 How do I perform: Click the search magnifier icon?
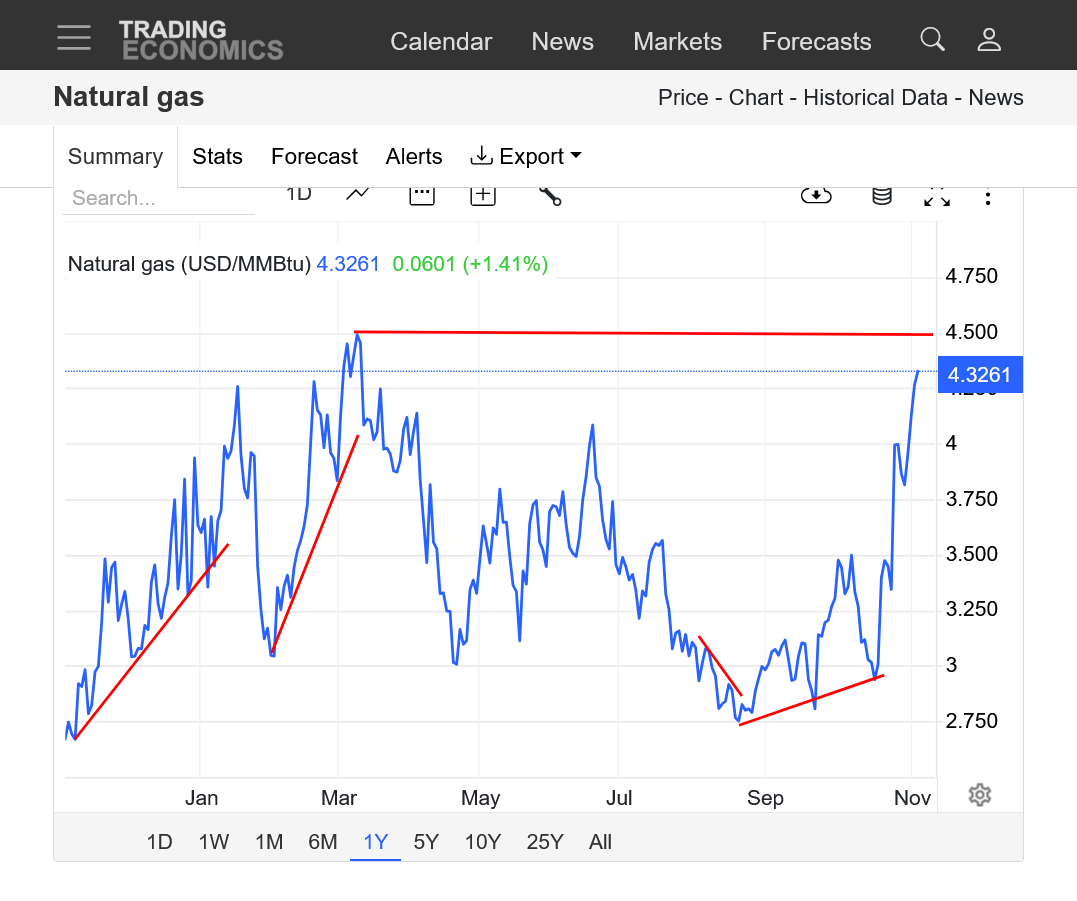(932, 39)
